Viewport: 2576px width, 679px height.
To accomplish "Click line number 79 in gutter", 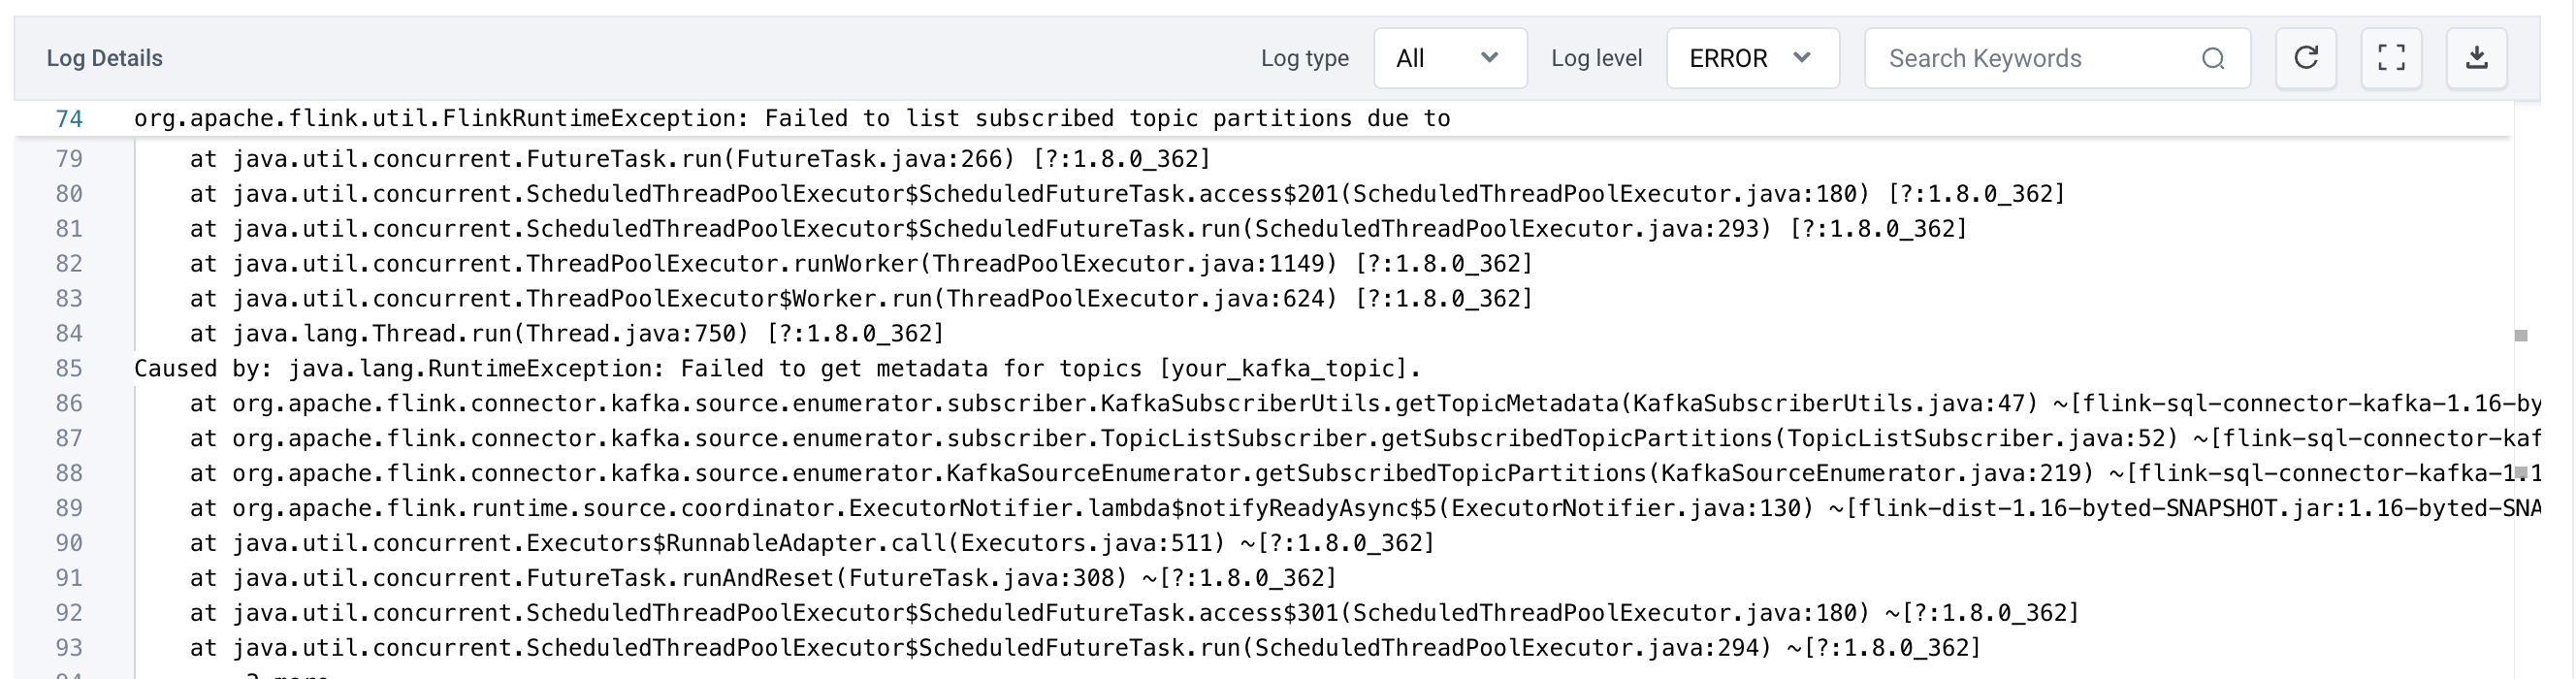I will tap(69, 159).
